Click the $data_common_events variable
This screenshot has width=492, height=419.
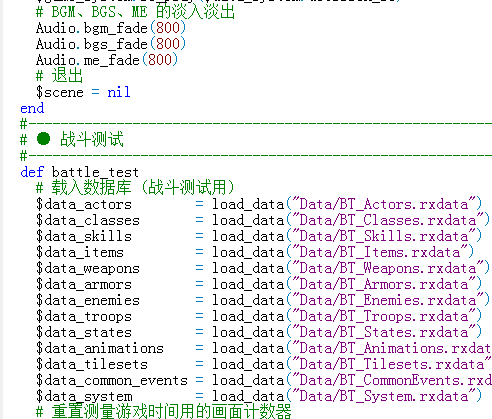coord(112,380)
